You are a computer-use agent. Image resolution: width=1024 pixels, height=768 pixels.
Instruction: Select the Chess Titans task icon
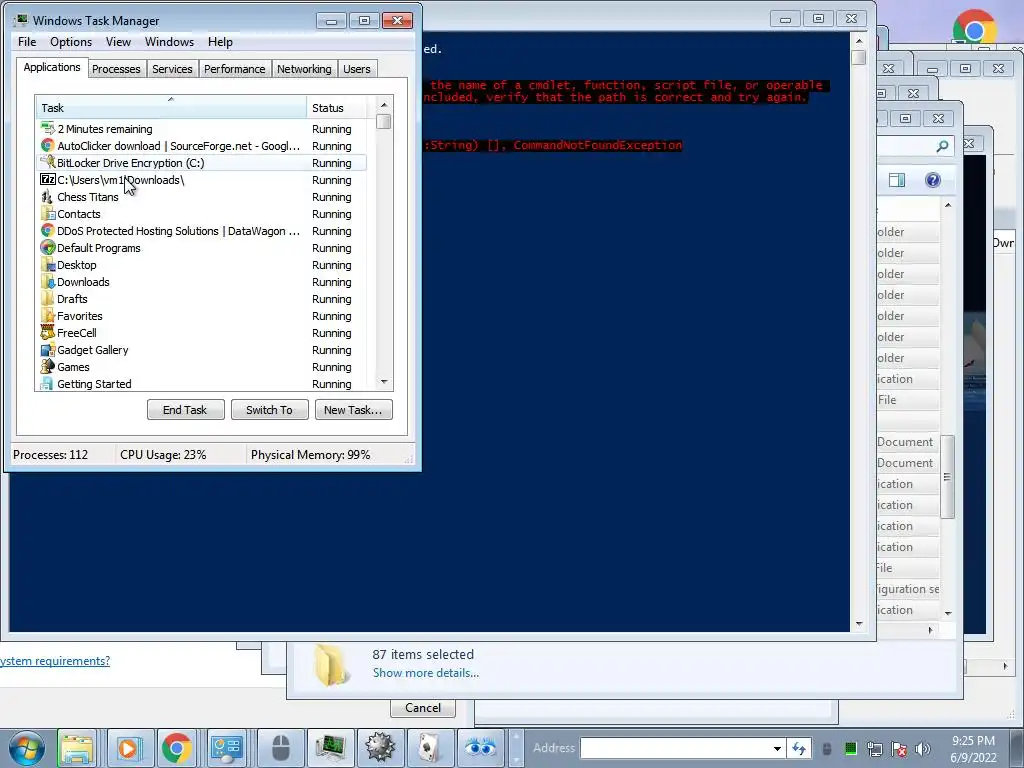point(47,197)
